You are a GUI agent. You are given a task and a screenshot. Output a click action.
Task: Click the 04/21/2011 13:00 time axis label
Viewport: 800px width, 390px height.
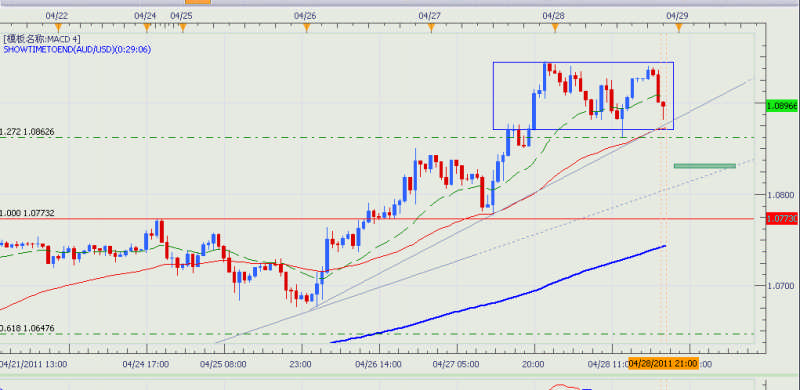tap(33, 364)
